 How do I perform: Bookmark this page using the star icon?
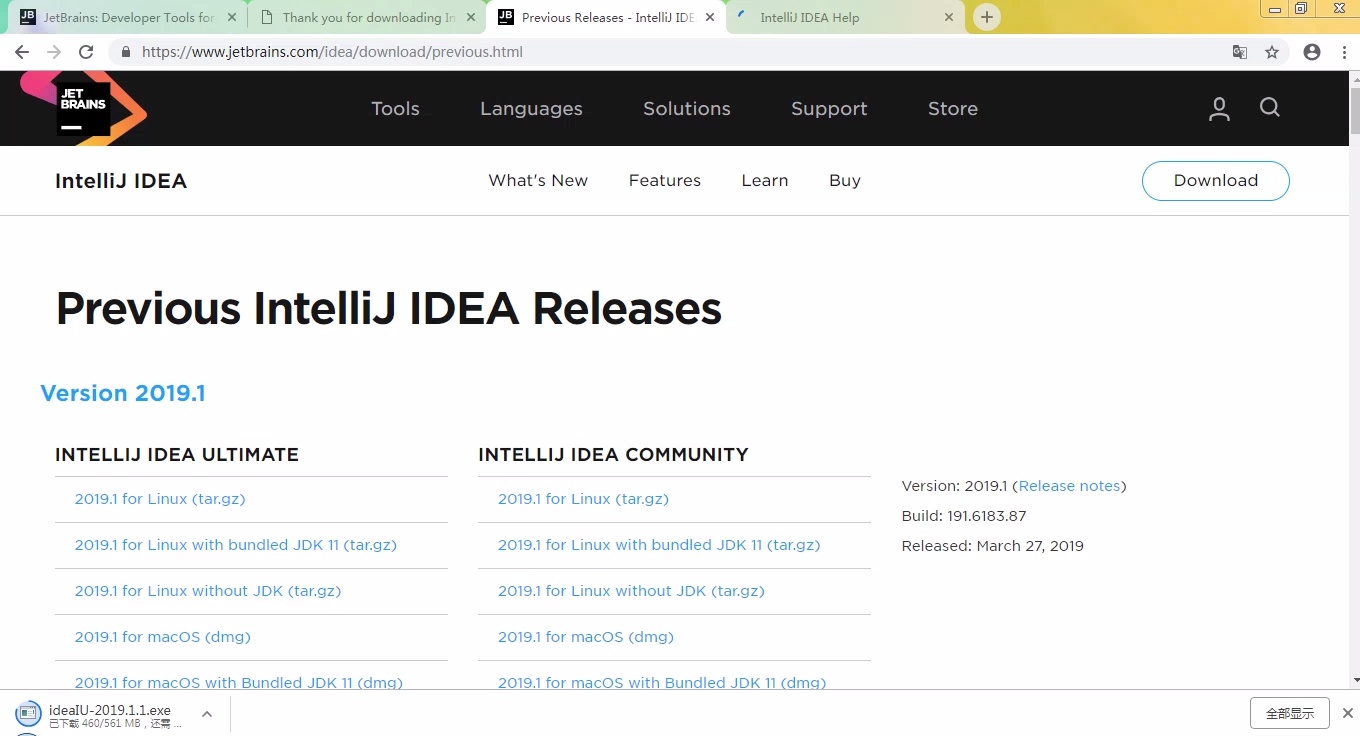[1272, 51]
